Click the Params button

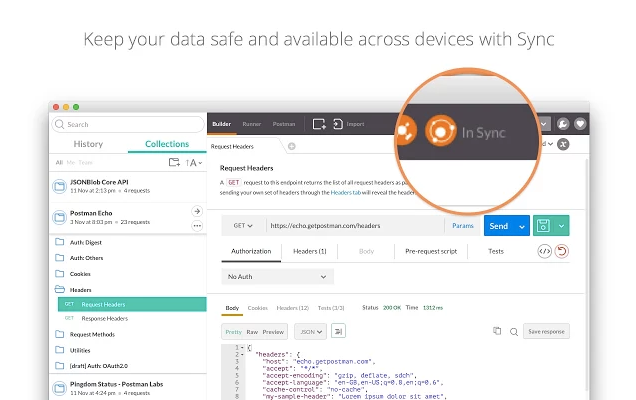point(463,226)
